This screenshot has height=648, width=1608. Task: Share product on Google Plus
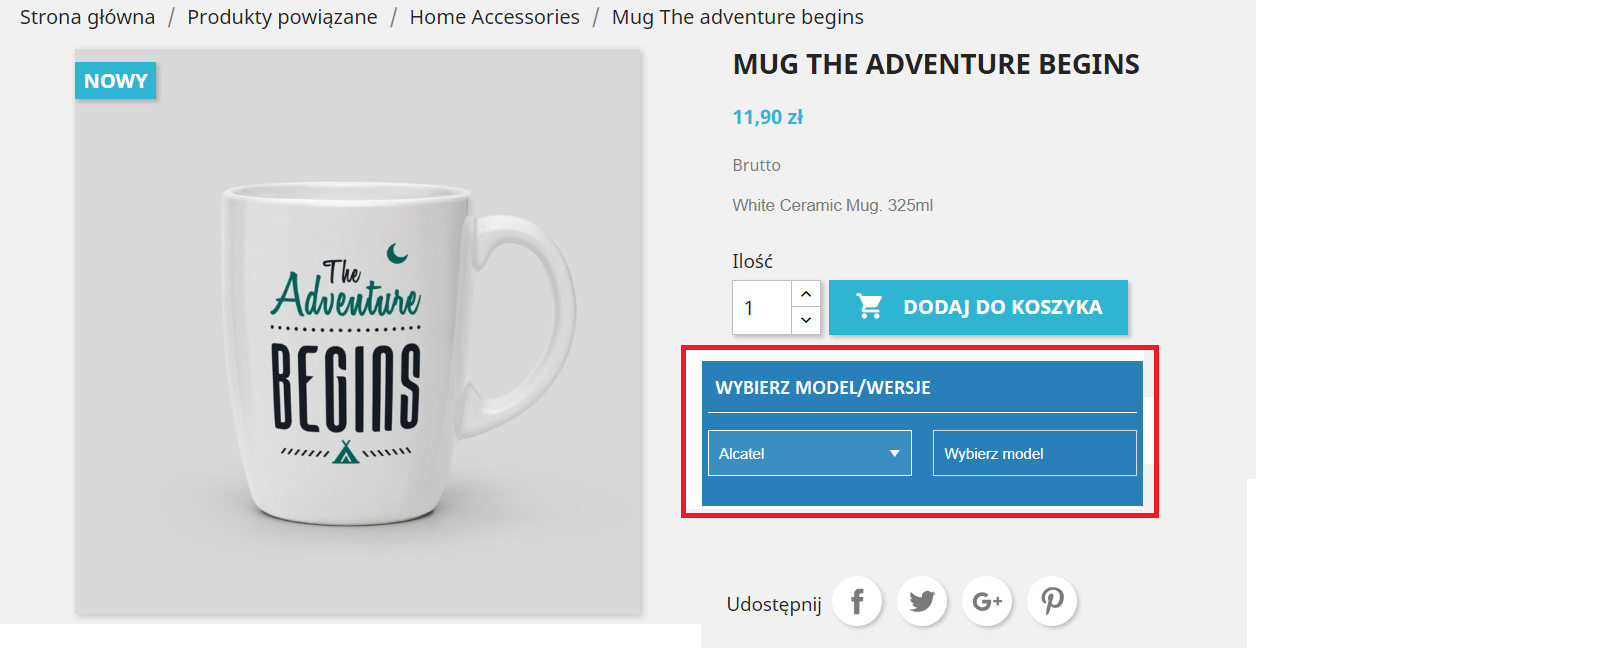(987, 601)
